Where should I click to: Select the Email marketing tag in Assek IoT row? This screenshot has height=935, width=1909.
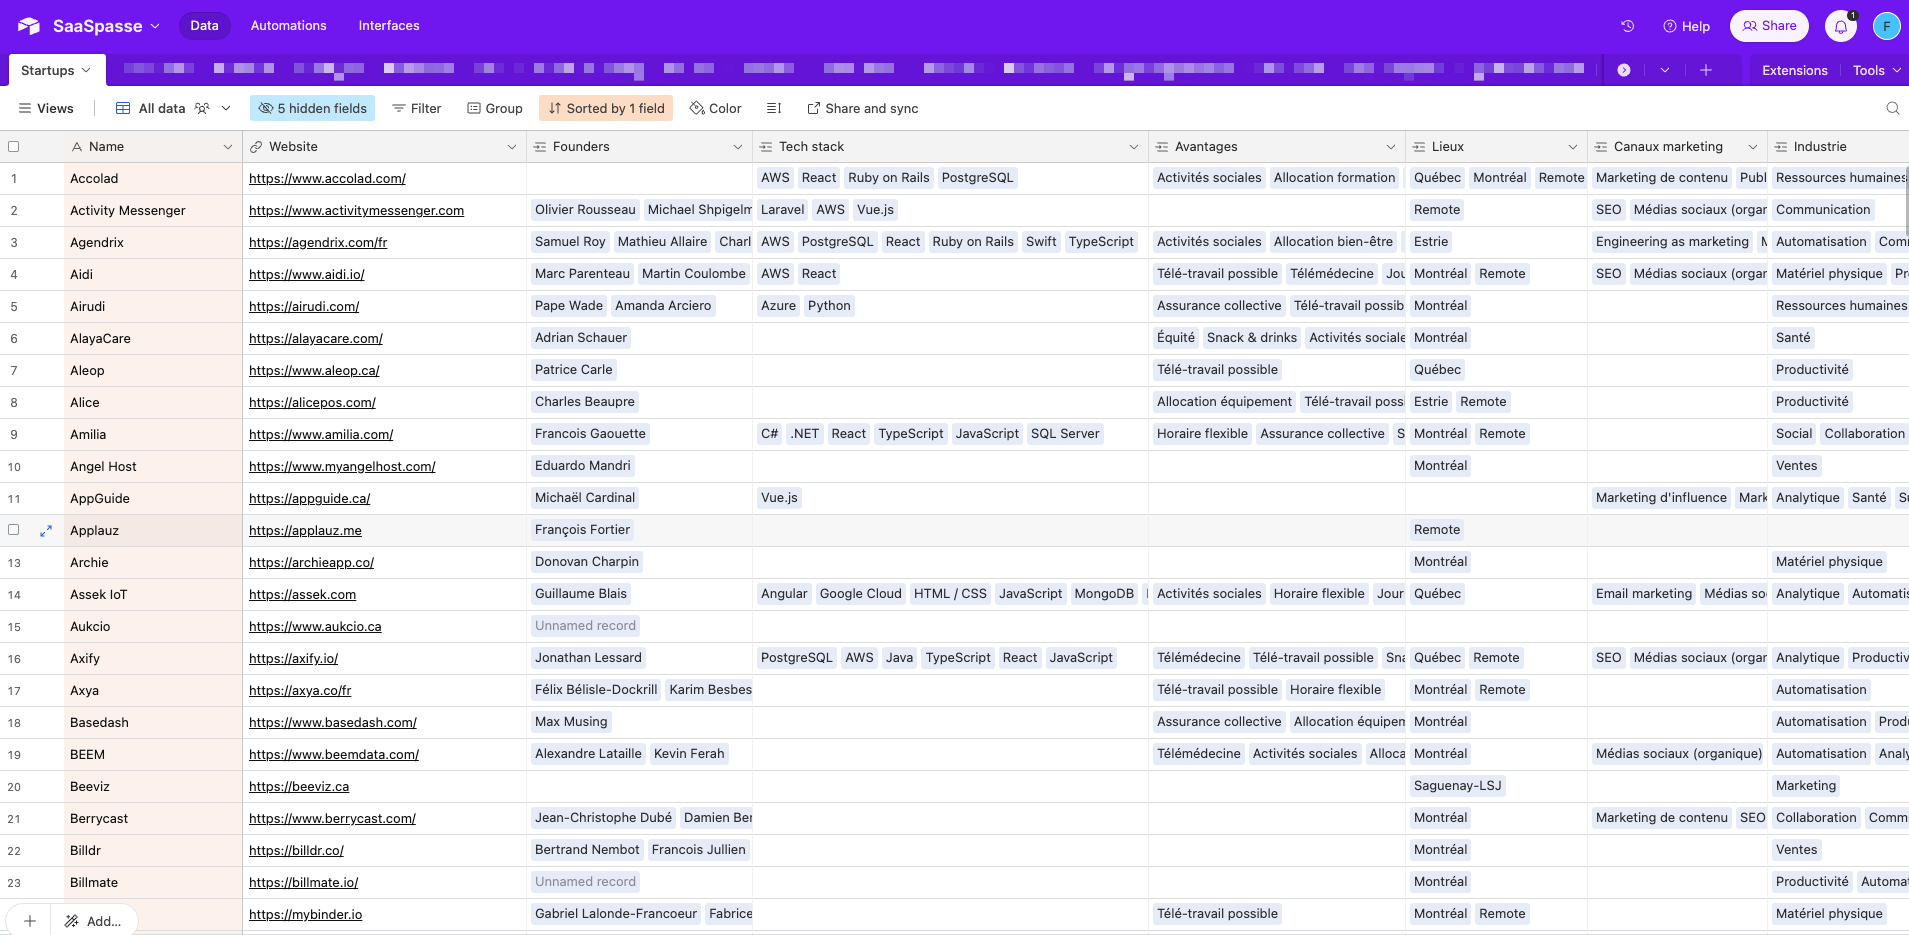click(x=1644, y=594)
